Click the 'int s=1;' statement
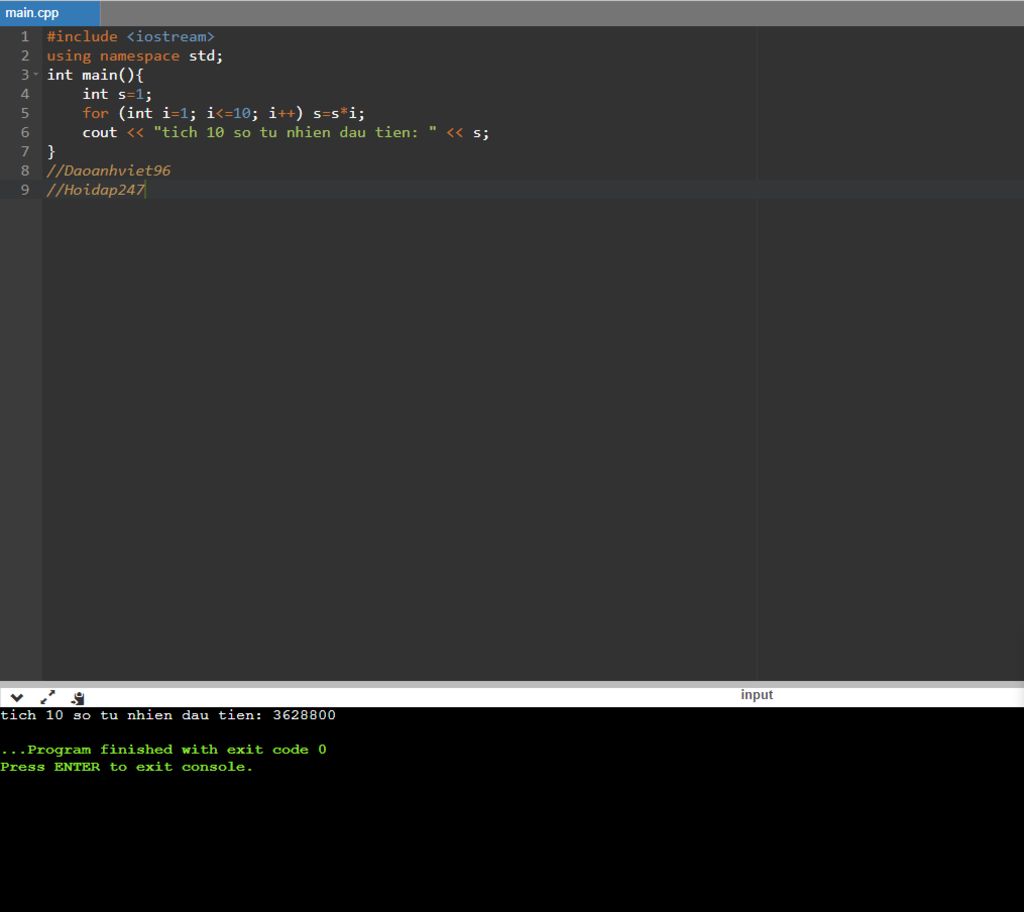 tap(117, 94)
